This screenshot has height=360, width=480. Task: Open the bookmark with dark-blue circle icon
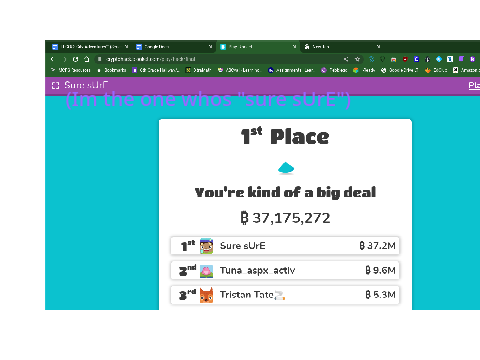tap(291, 70)
